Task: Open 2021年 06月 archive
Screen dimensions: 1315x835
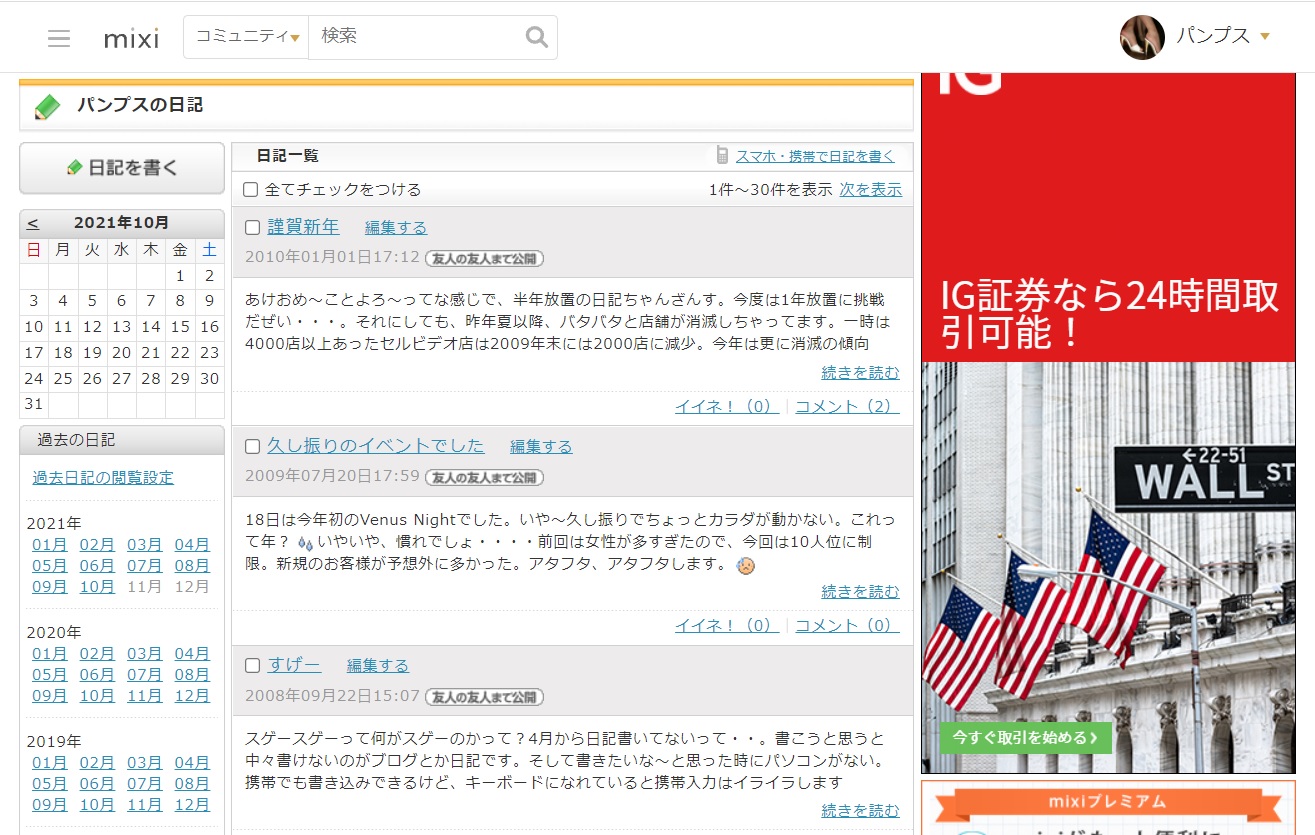Action: tap(97, 566)
